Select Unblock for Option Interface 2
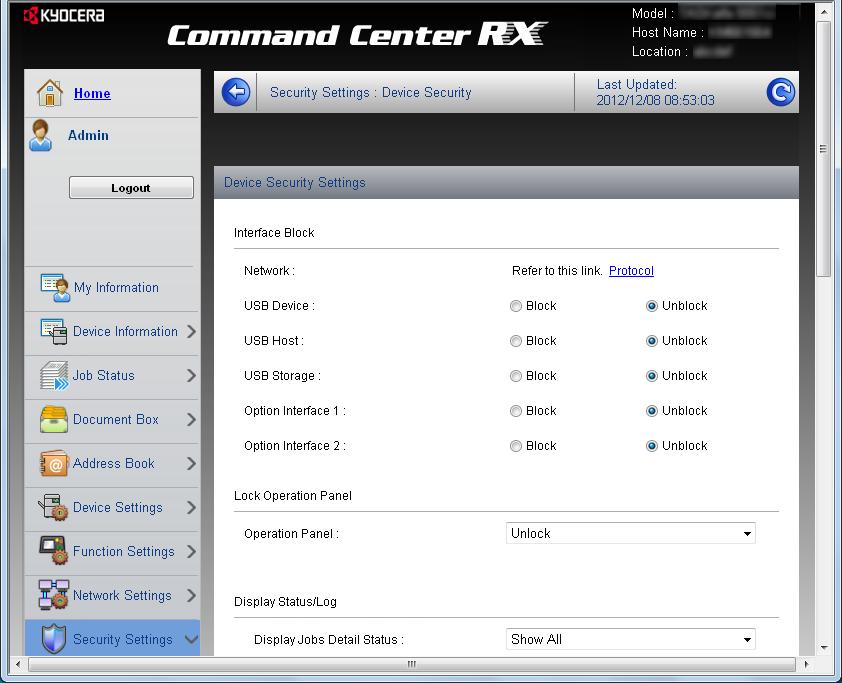 coord(651,446)
